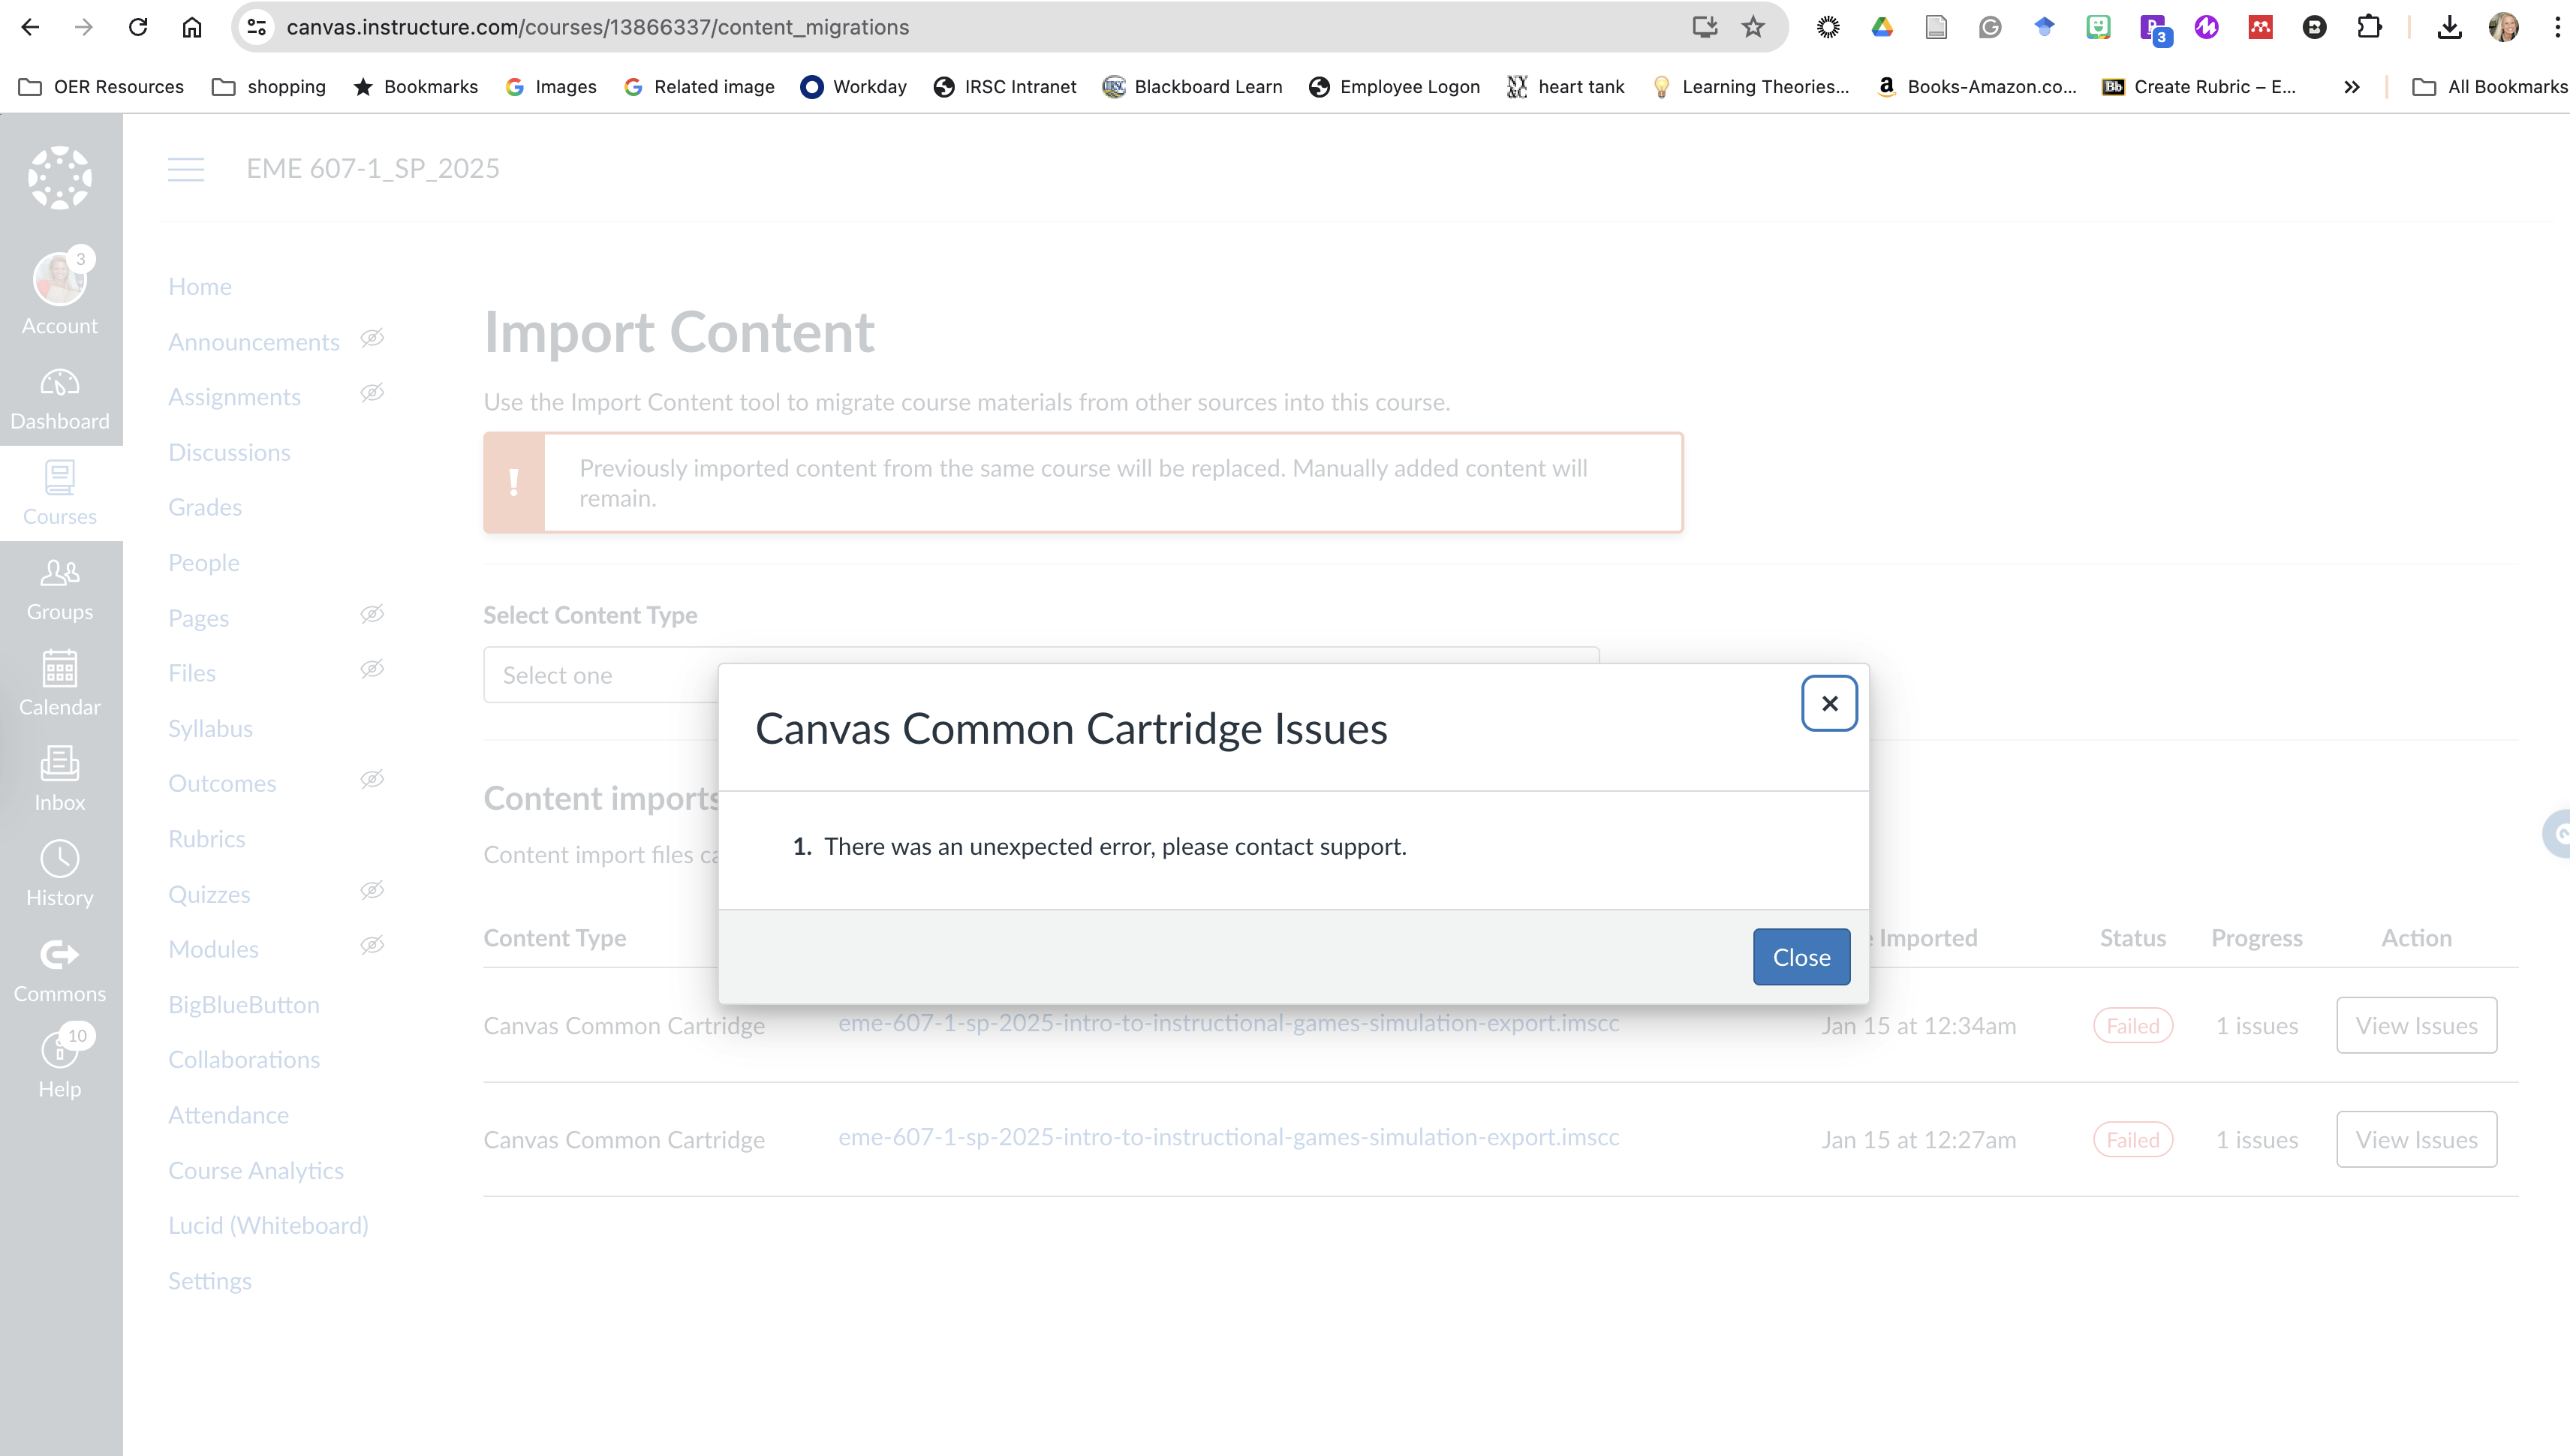The image size is (2570, 1456).
Task: Open the Dashboard from the sidebar
Action: click(x=60, y=397)
